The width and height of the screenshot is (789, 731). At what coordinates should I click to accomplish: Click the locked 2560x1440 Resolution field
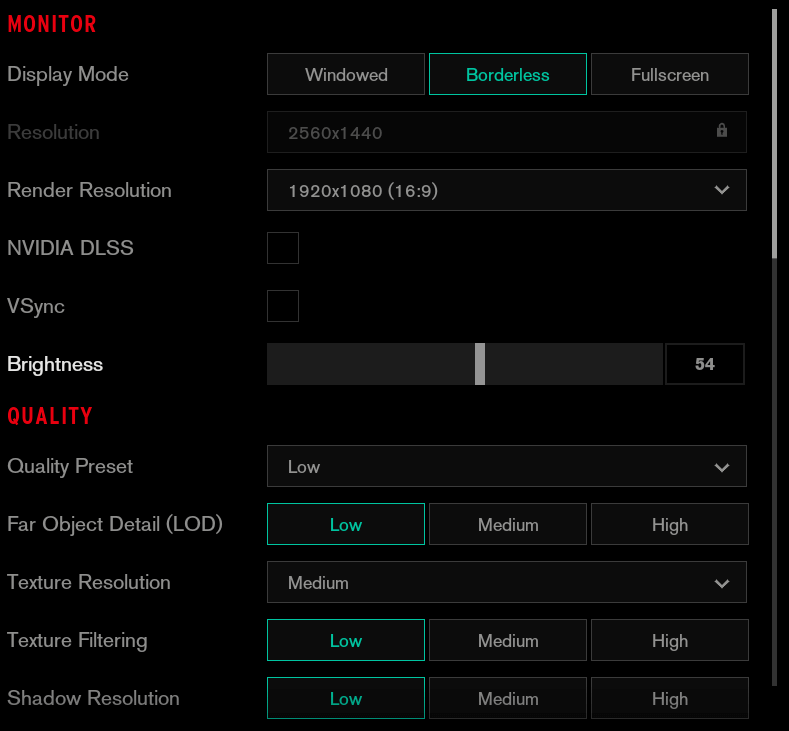point(507,132)
